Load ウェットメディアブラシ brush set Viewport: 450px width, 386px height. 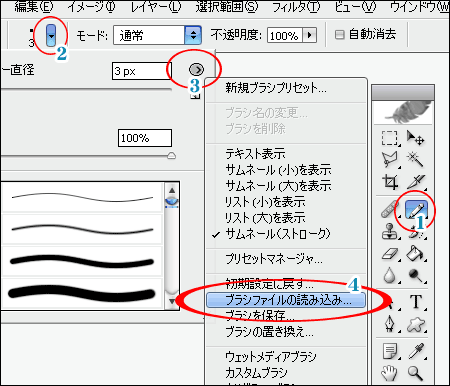286,357
